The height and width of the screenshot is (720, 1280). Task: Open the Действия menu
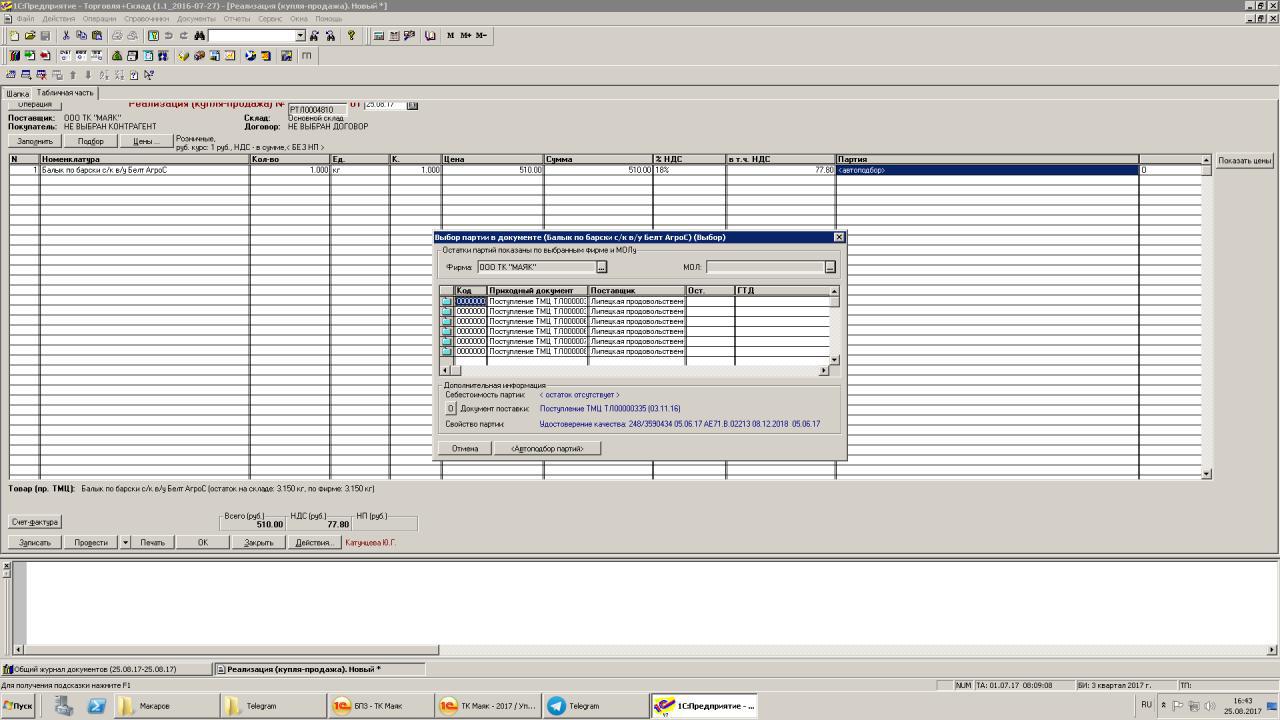[58, 19]
